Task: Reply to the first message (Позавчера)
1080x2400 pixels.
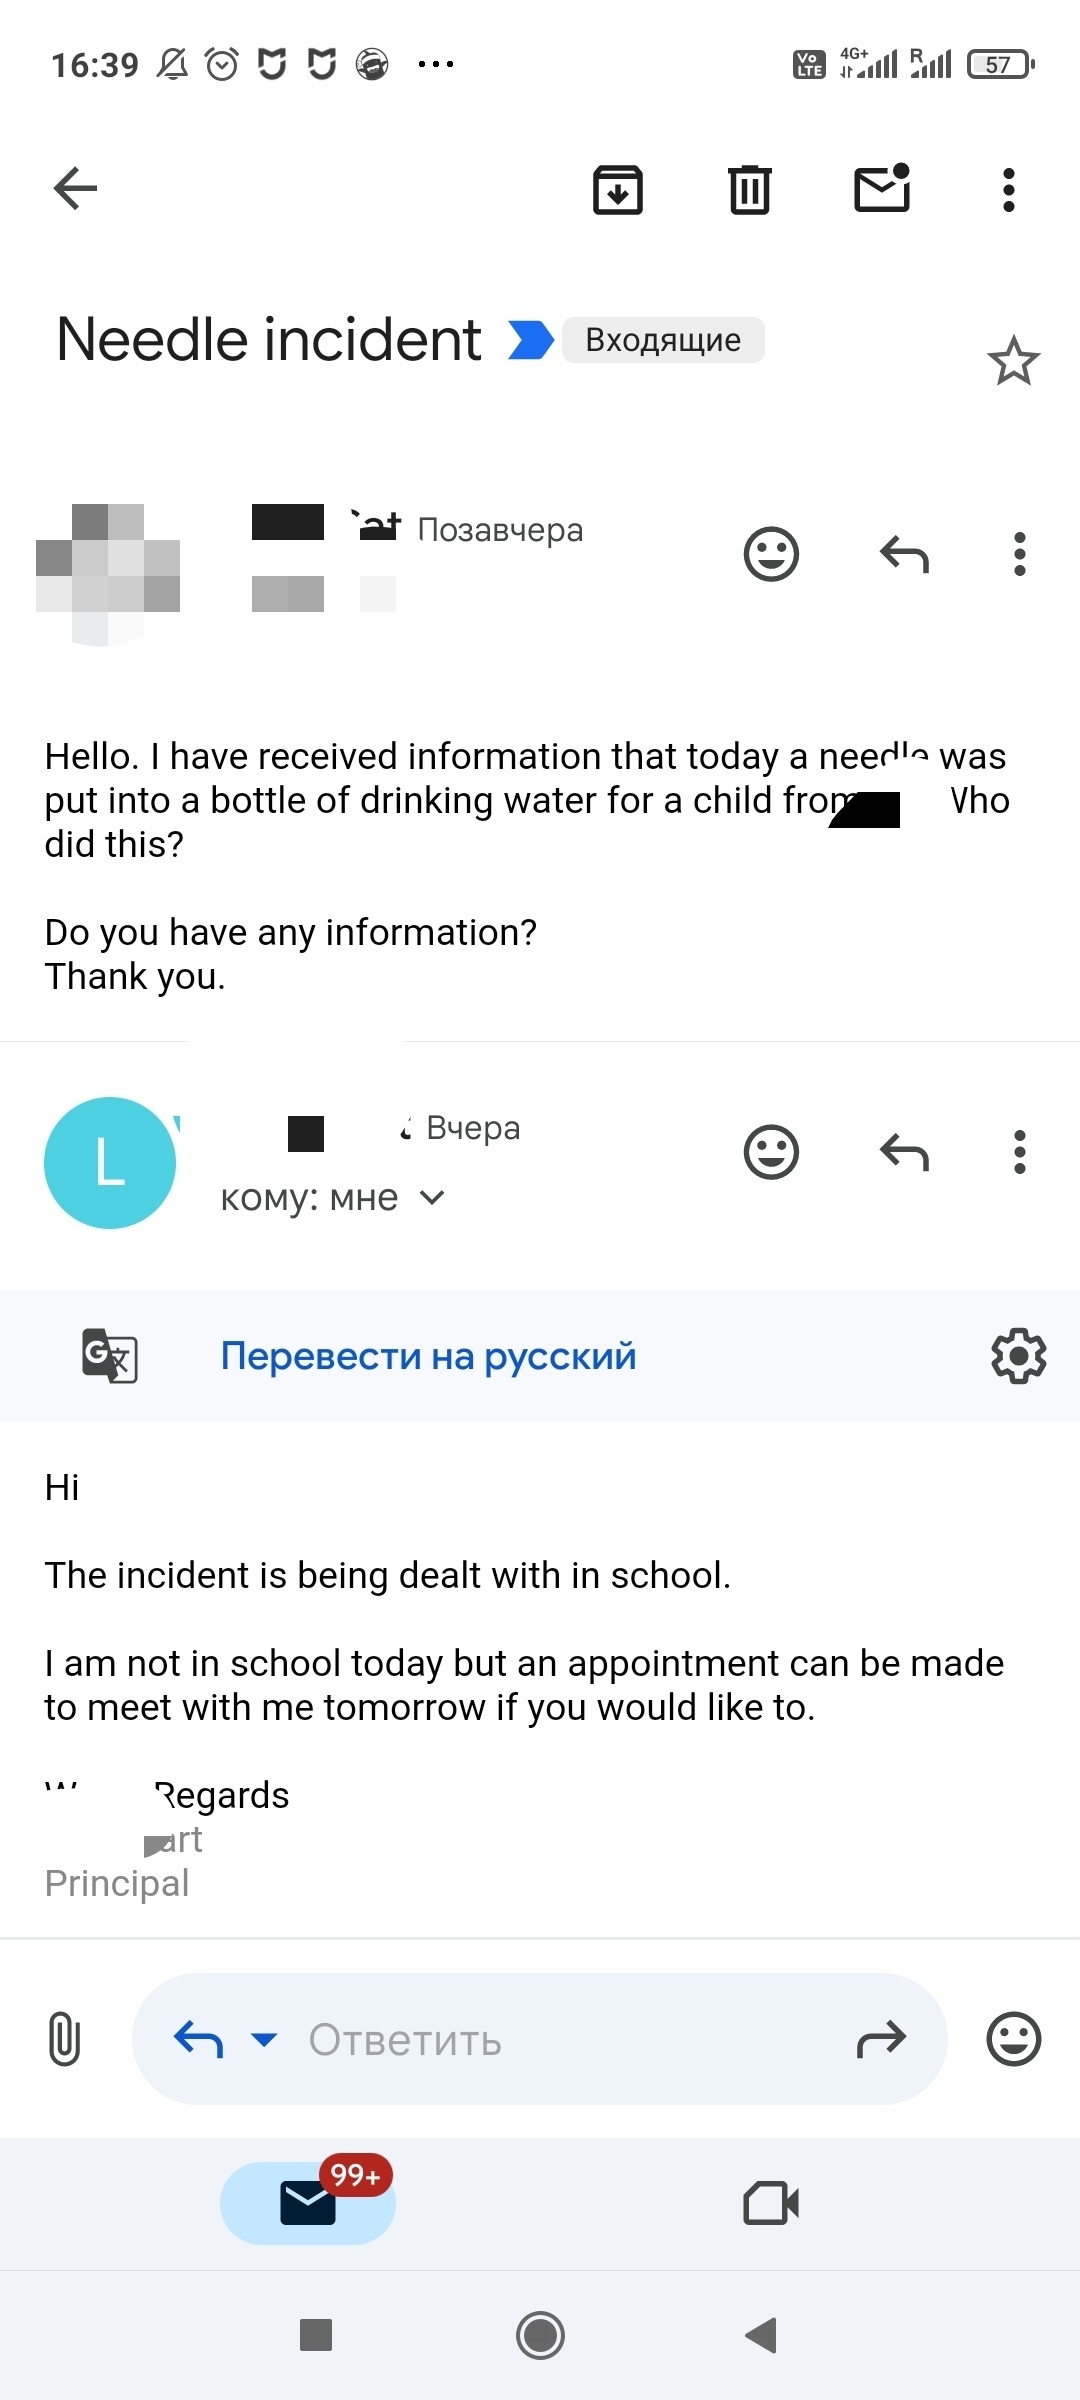Action: (904, 554)
